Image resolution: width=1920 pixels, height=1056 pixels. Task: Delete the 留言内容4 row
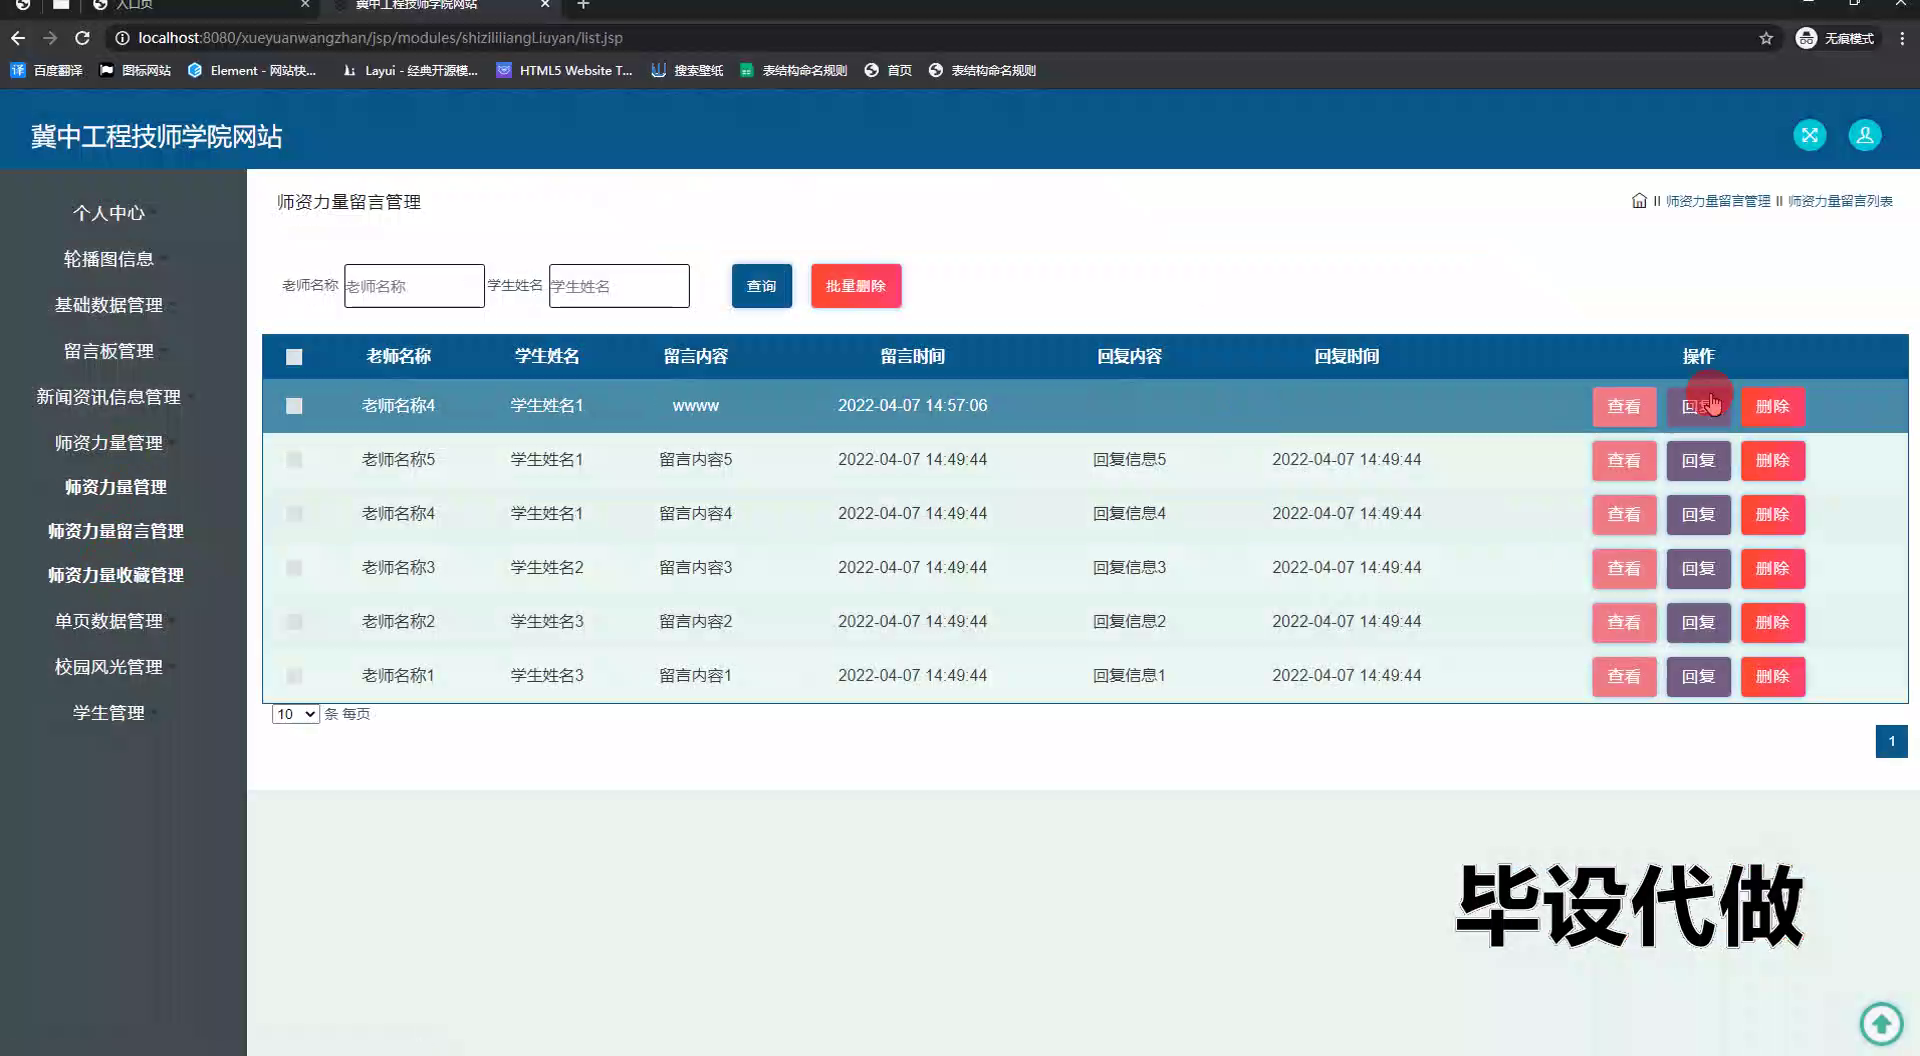tap(1772, 515)
